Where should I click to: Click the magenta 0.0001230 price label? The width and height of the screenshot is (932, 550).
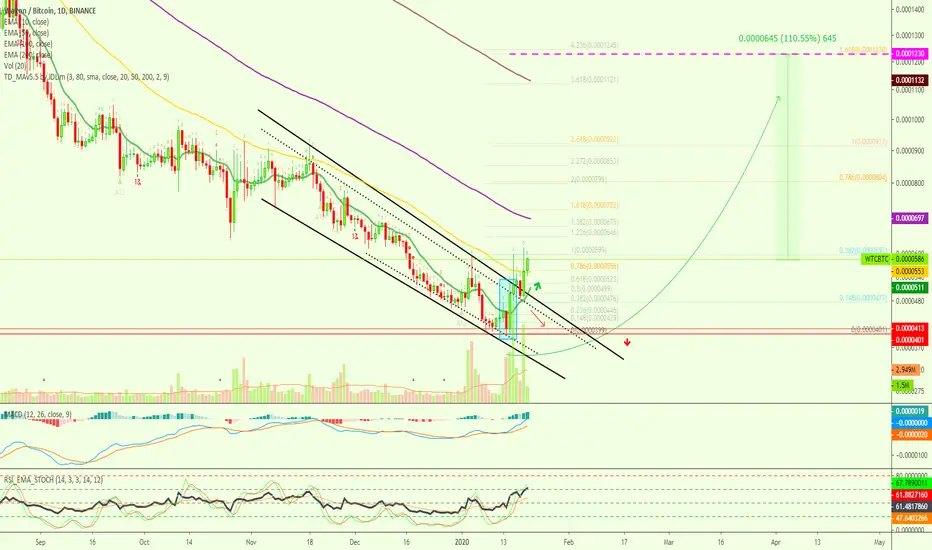pos(909,54)
